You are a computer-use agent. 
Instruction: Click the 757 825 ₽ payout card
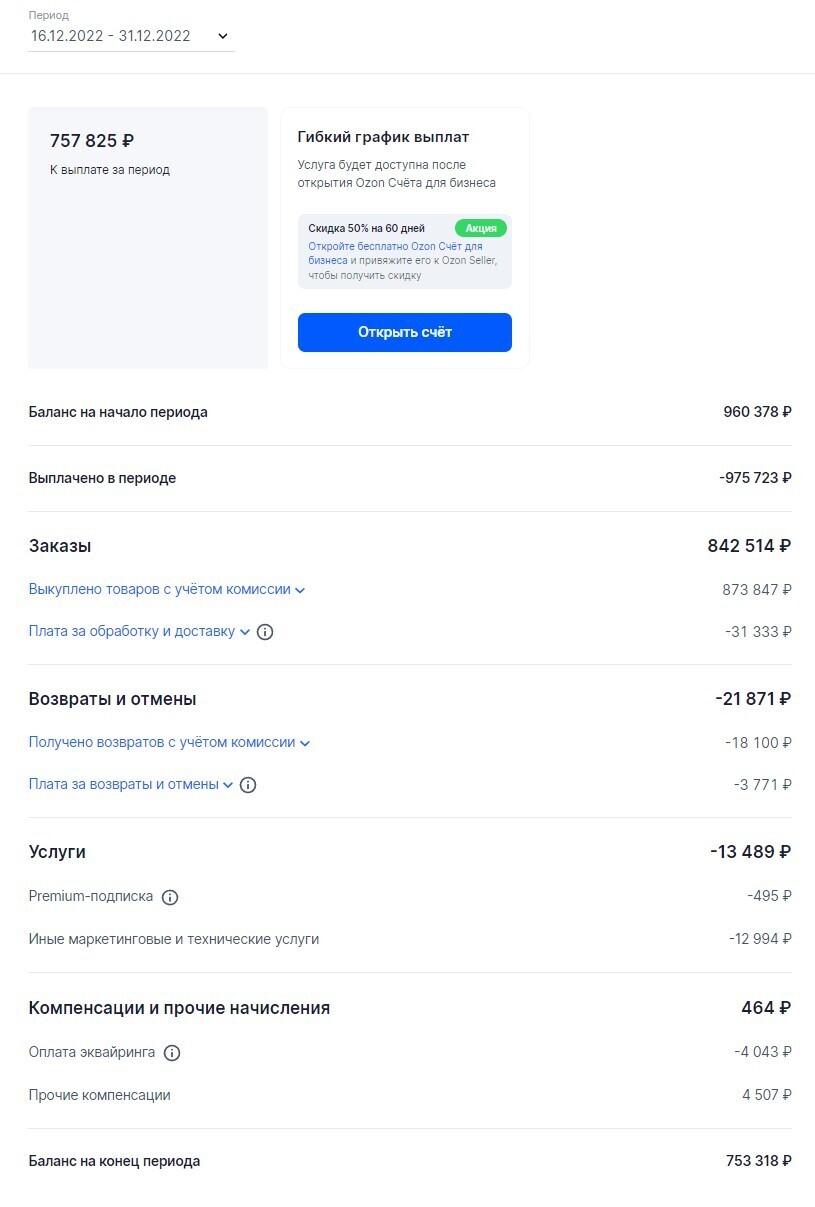(x=148, y=238)
